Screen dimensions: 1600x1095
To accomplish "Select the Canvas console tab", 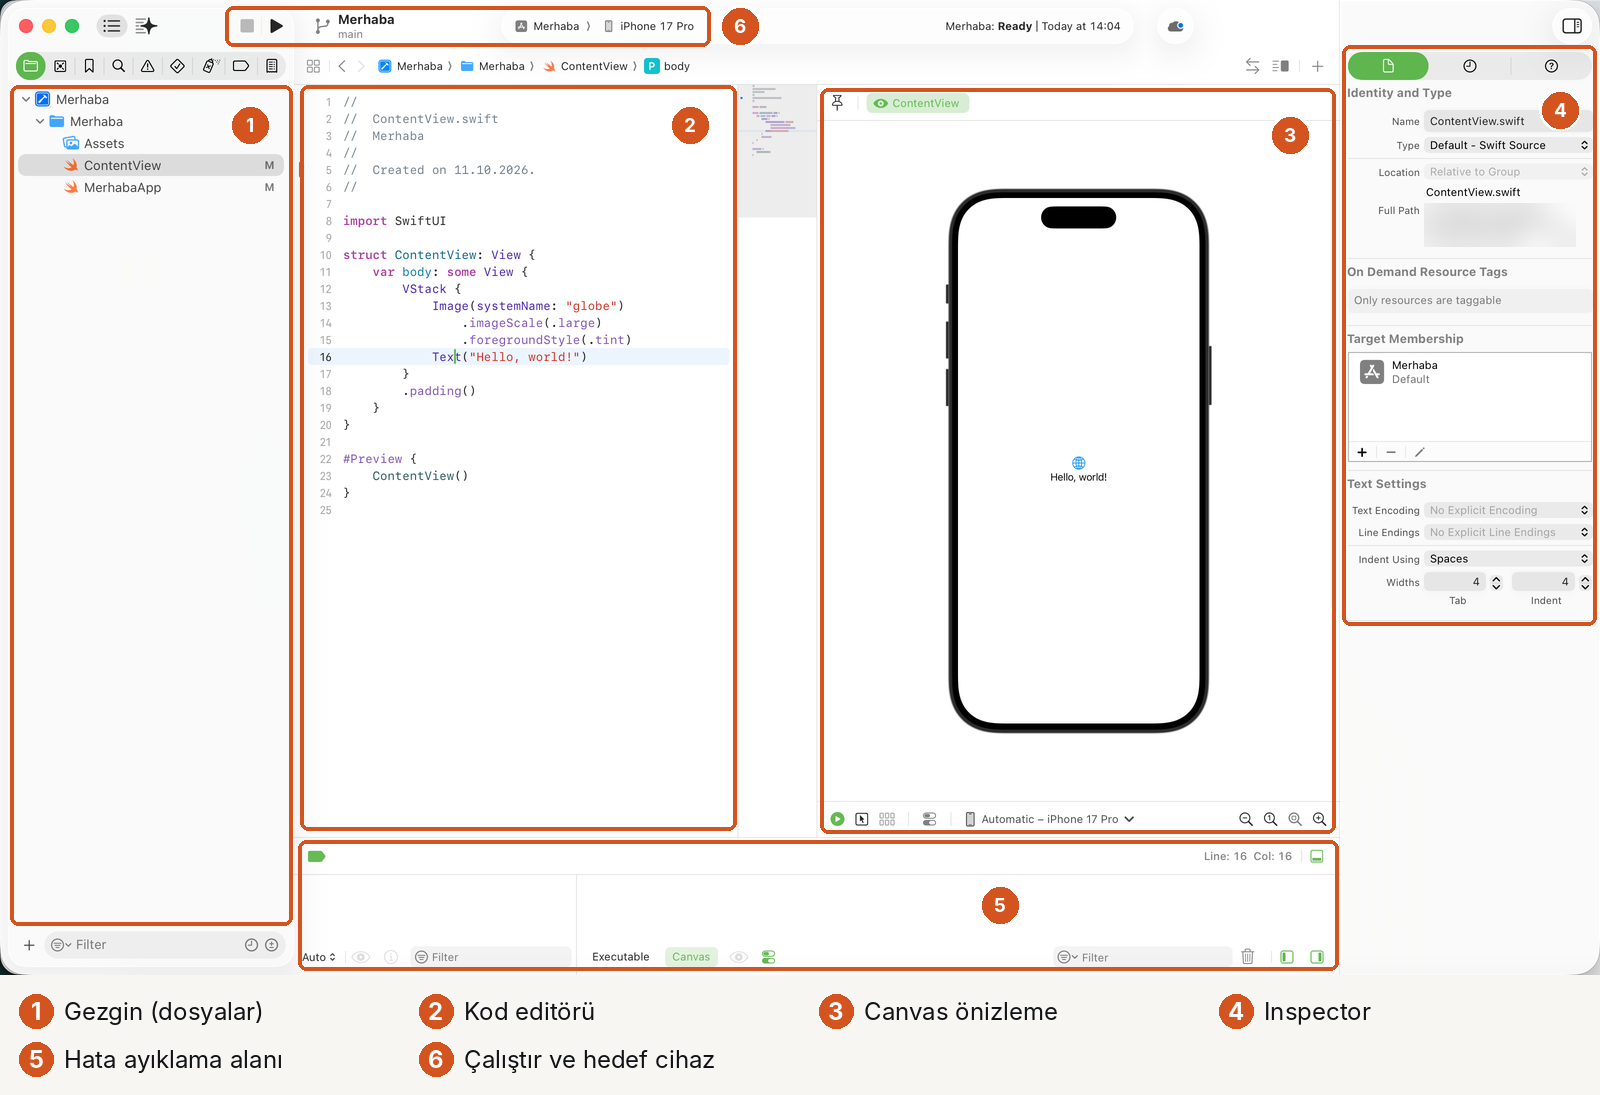I will coord(691,957).
